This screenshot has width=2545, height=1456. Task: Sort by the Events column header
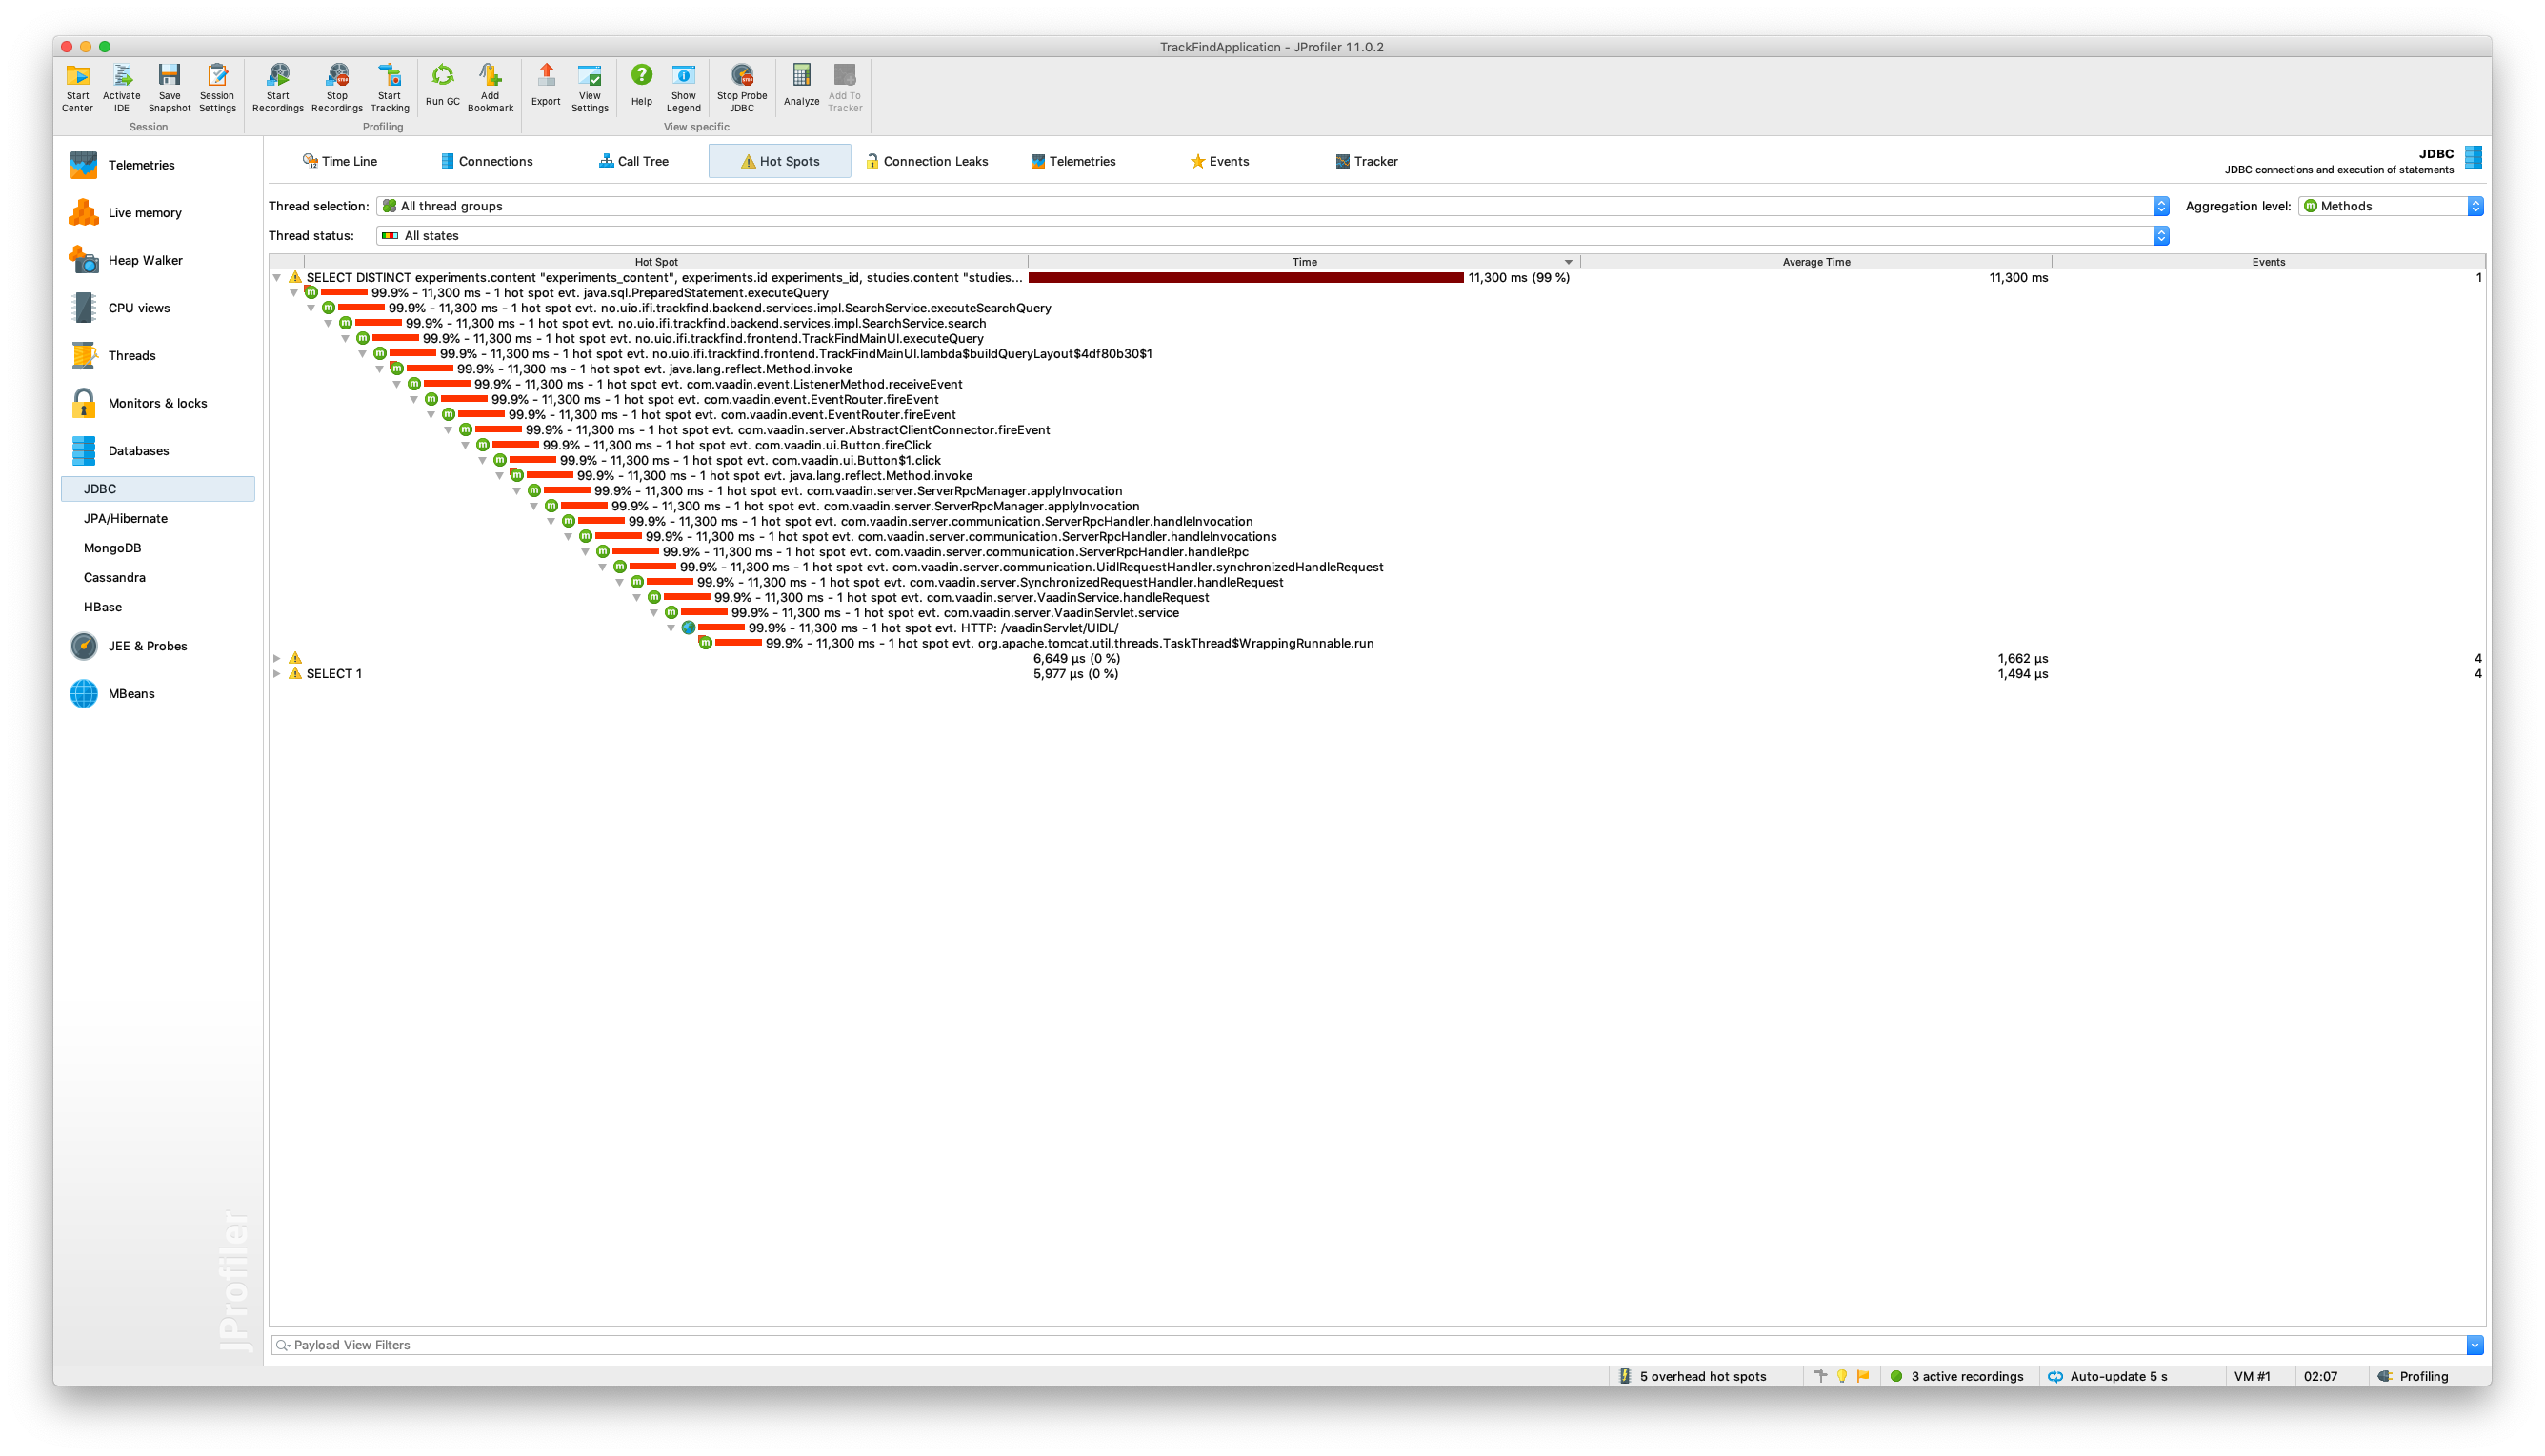coord(2268,262)
